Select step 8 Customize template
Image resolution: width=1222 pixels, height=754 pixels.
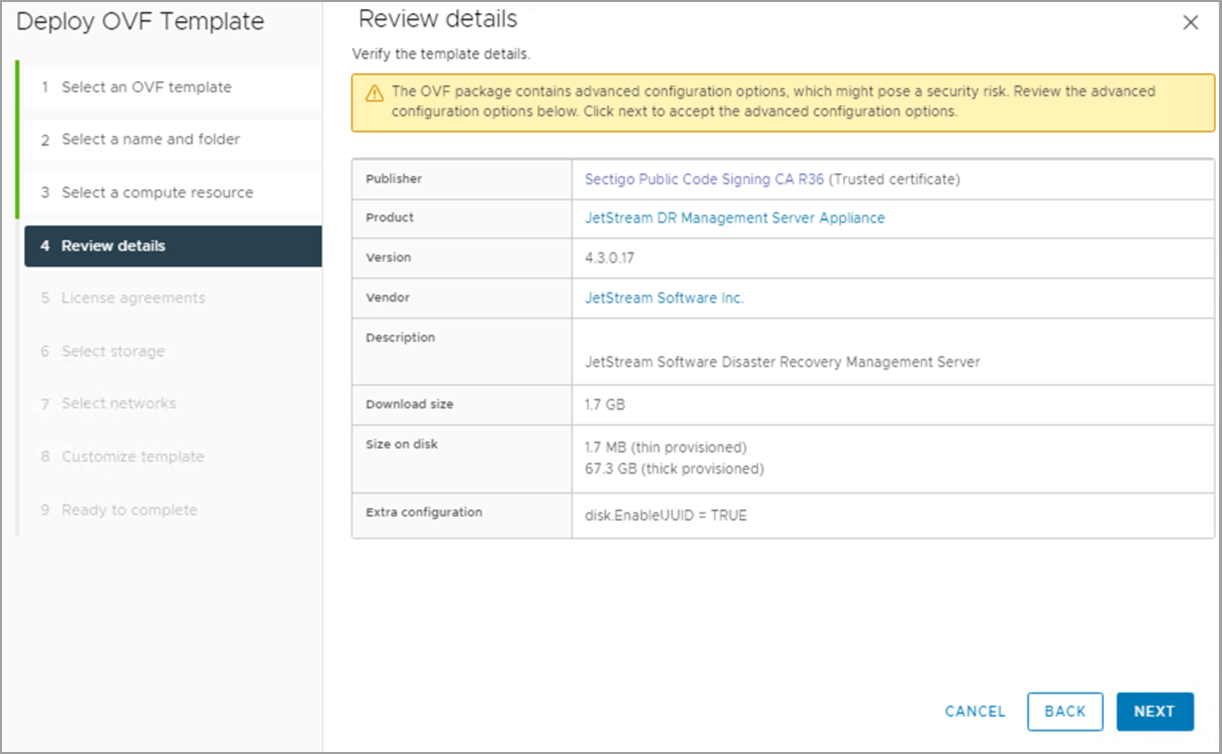(x=132, y=456)
